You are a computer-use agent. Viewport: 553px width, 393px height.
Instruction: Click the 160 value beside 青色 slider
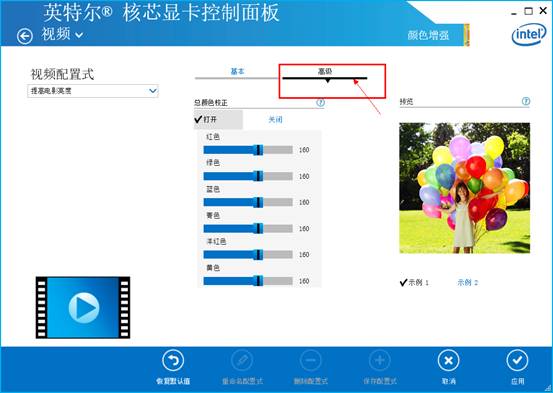click(x=304, y=229)
